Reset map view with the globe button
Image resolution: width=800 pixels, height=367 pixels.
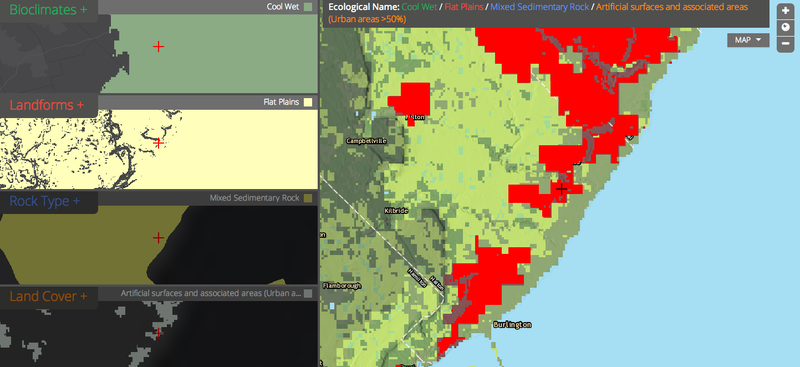786,28
